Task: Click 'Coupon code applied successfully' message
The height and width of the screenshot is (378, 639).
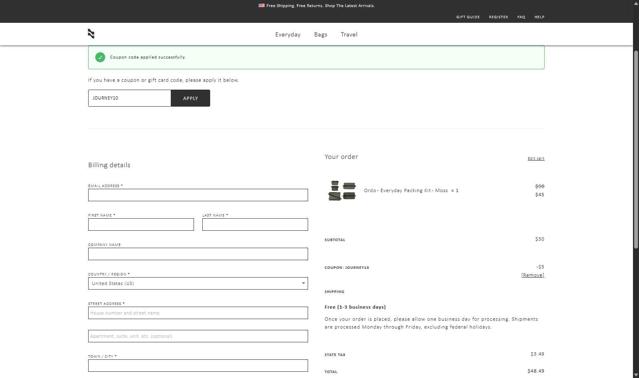Action: 147,57
